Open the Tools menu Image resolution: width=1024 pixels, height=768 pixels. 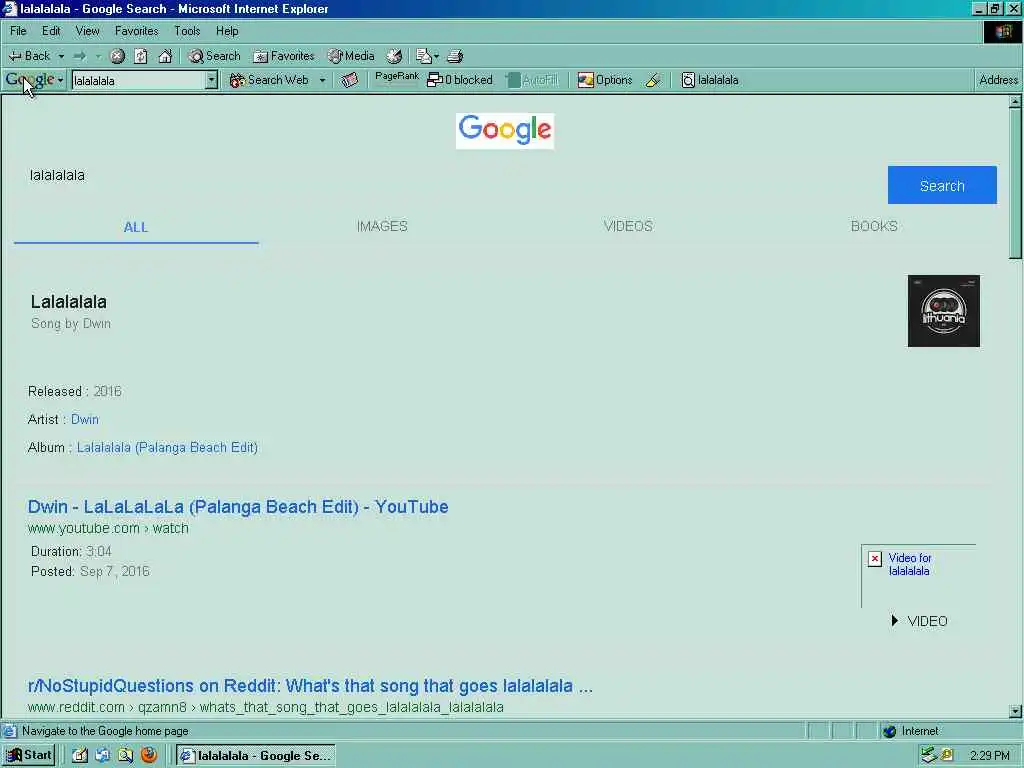(187, 31)
